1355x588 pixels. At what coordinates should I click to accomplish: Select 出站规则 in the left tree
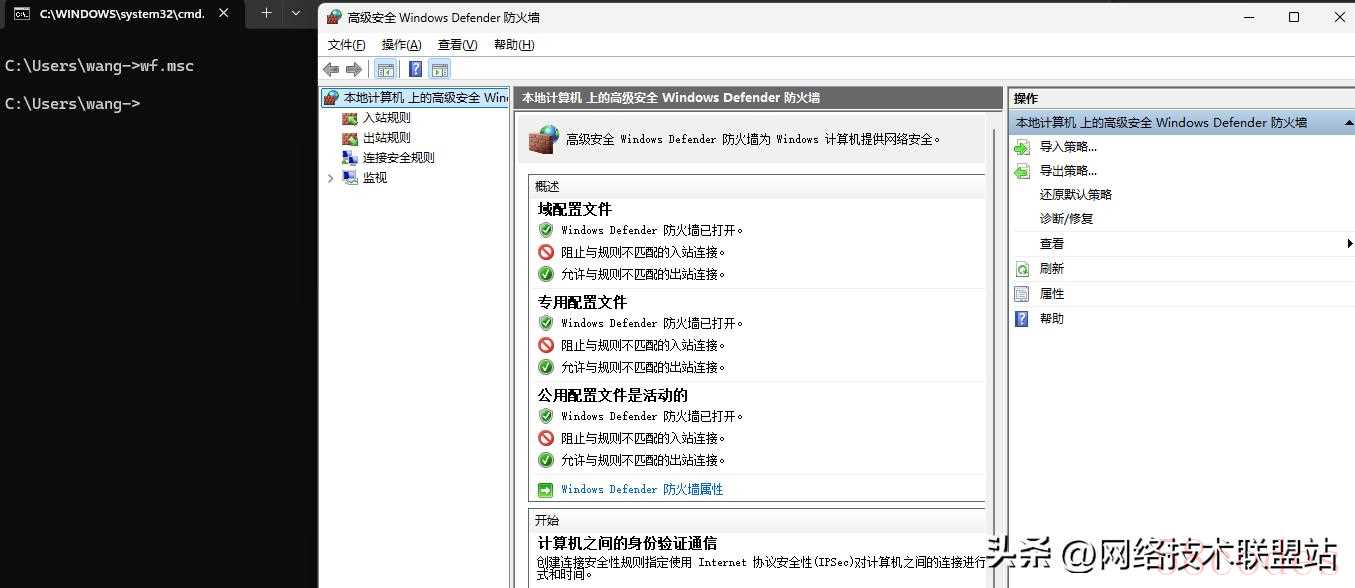tap(386, 138)
